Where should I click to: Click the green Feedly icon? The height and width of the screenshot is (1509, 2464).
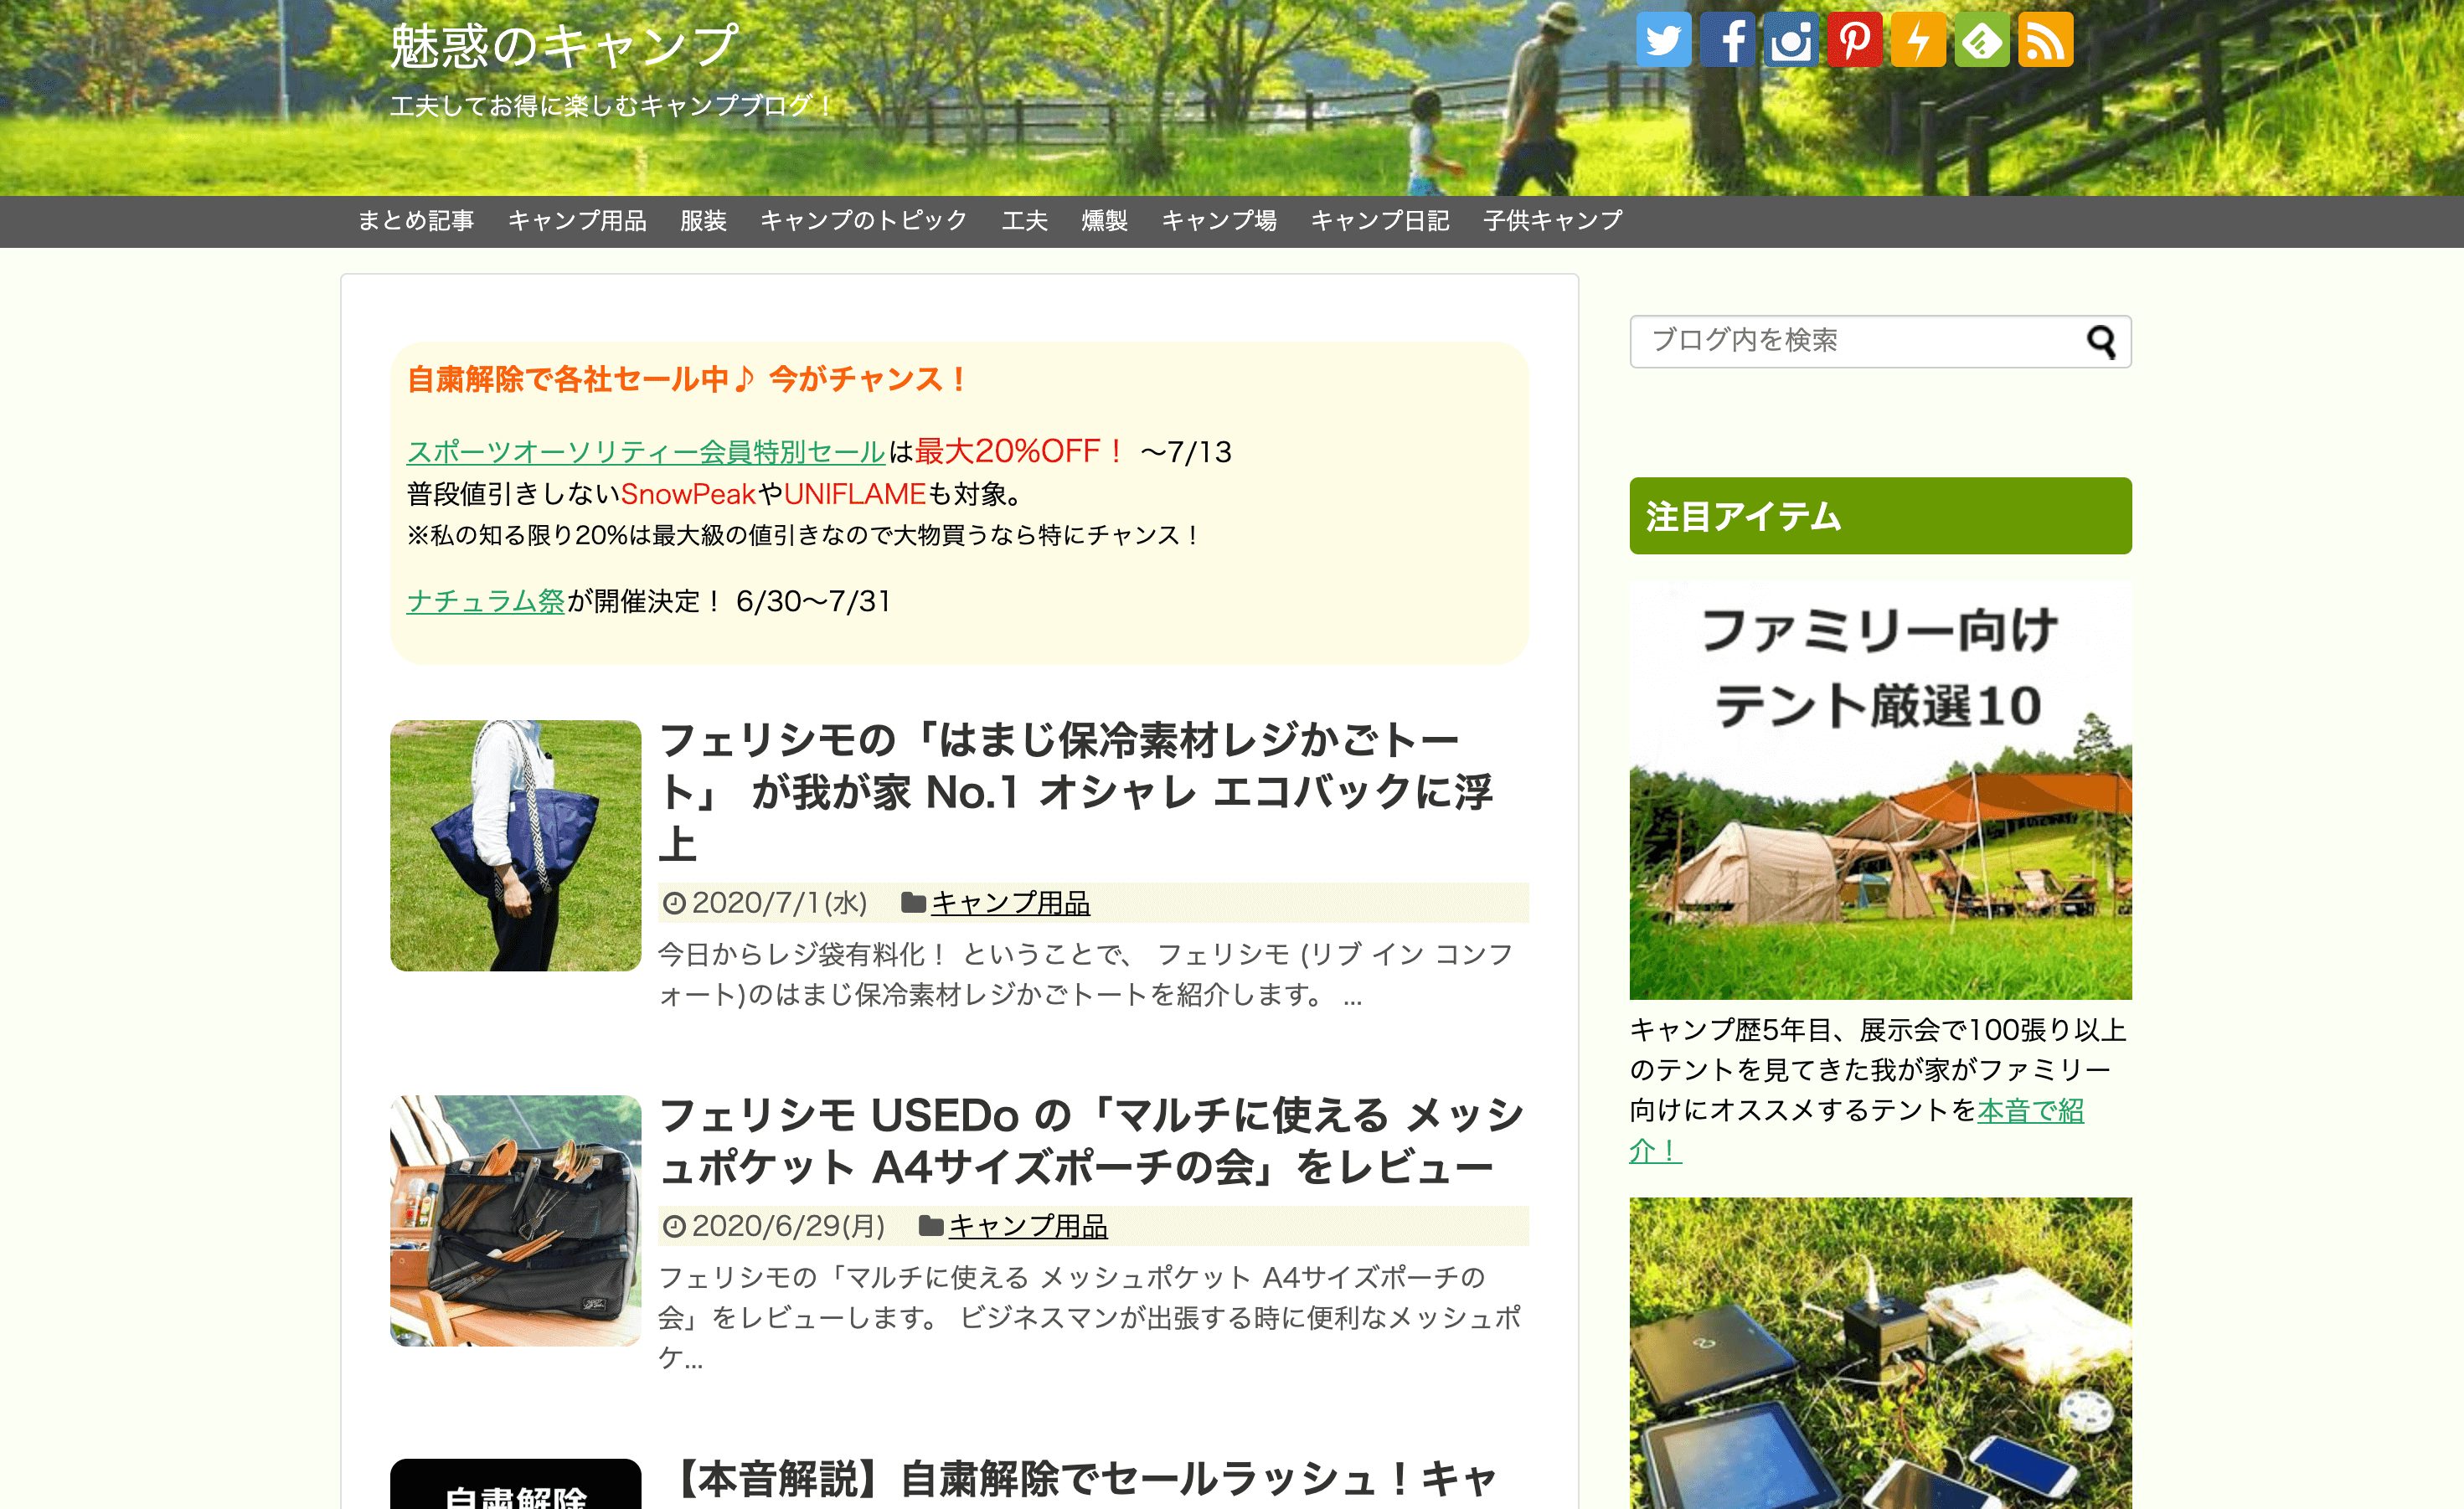1982,40
